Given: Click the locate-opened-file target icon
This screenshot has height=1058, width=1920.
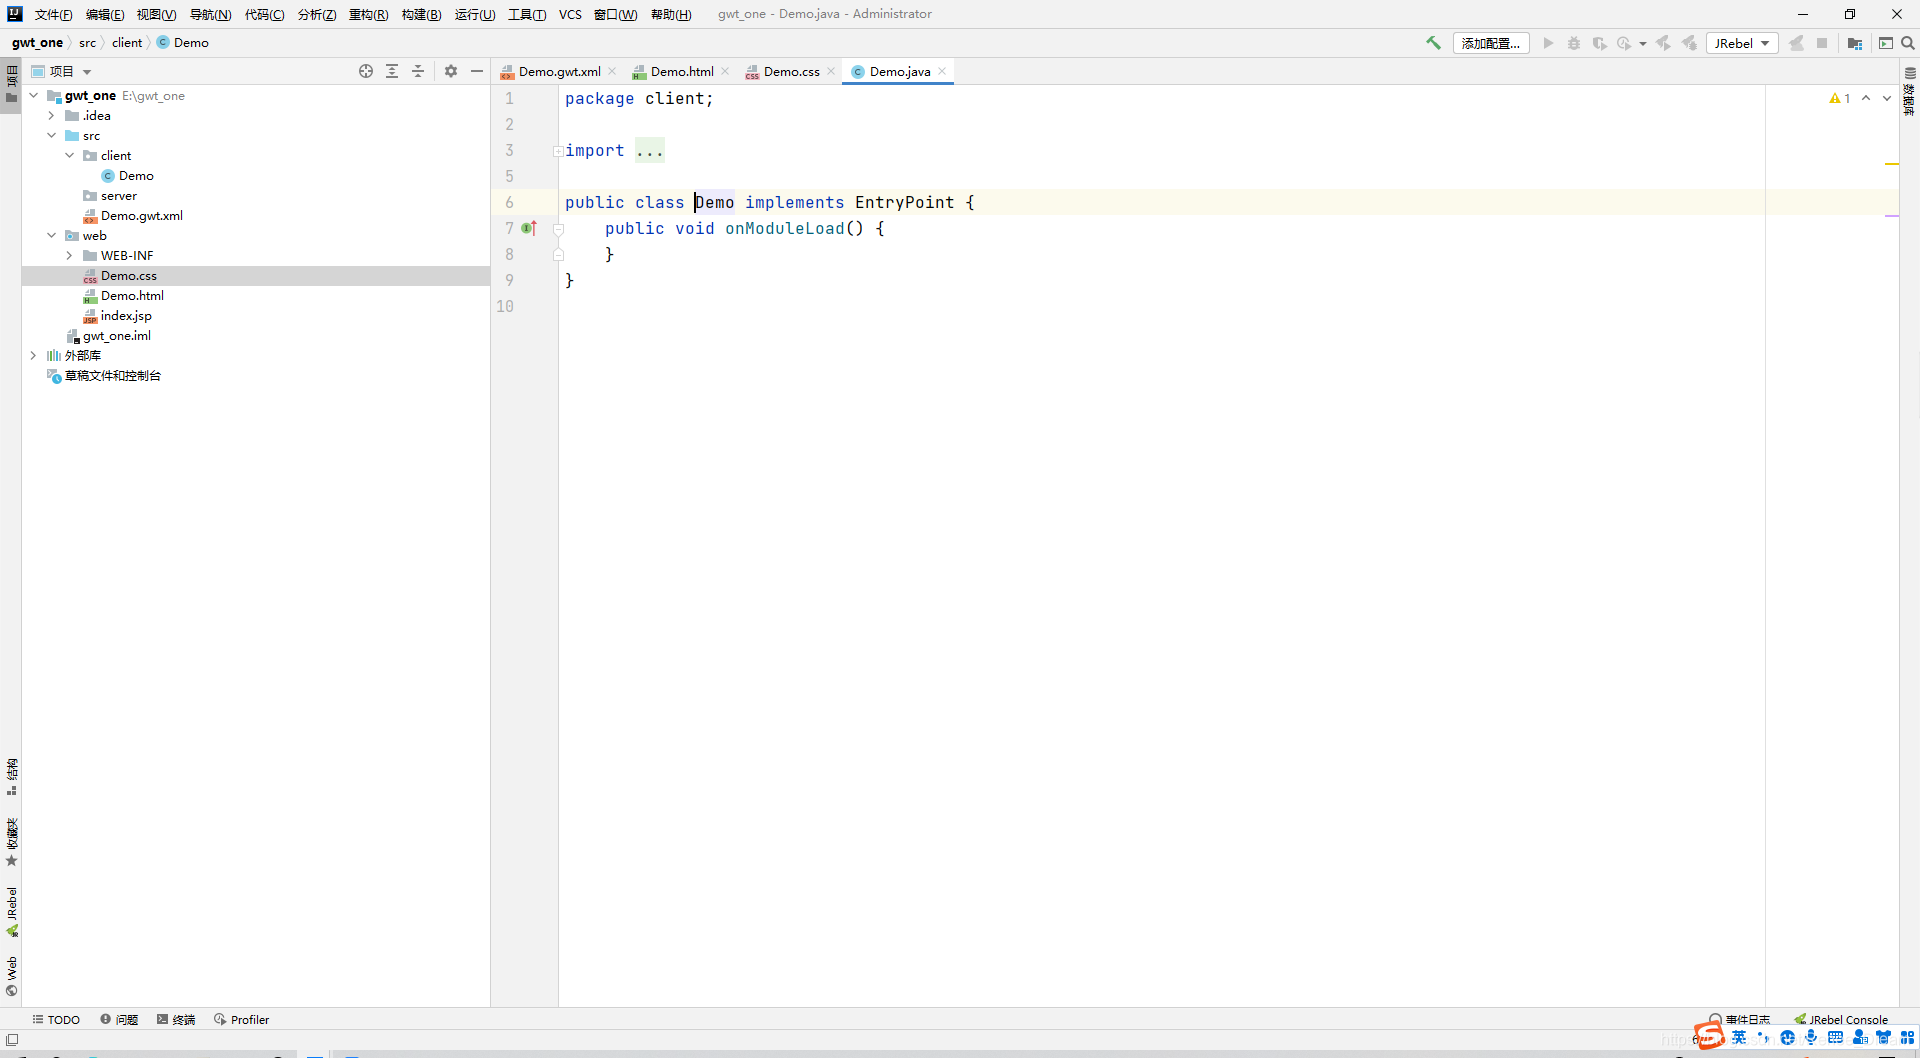Looking at the screenshot, I should 366,71.
